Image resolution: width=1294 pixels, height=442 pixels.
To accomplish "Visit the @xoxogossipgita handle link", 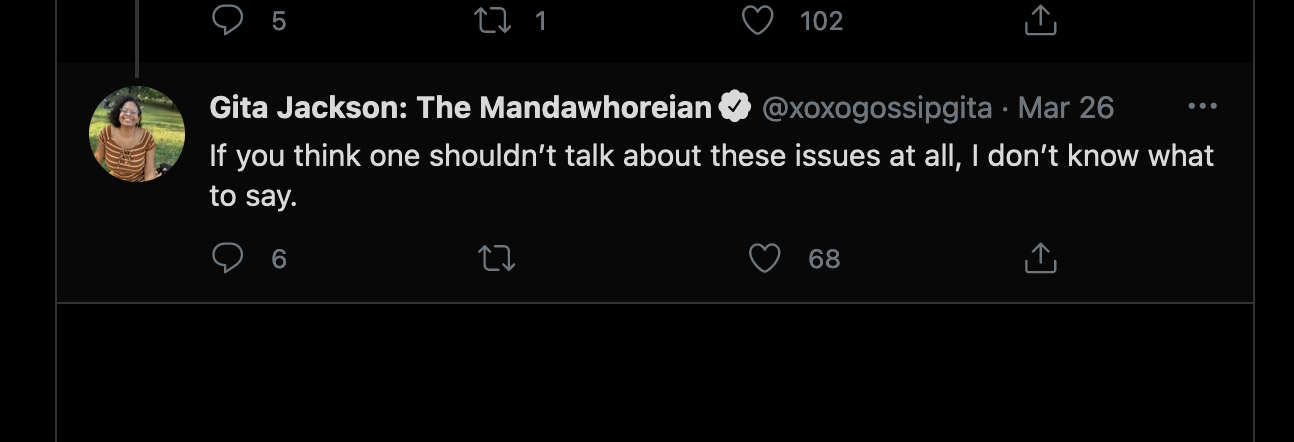I will [x=877, y=108].
